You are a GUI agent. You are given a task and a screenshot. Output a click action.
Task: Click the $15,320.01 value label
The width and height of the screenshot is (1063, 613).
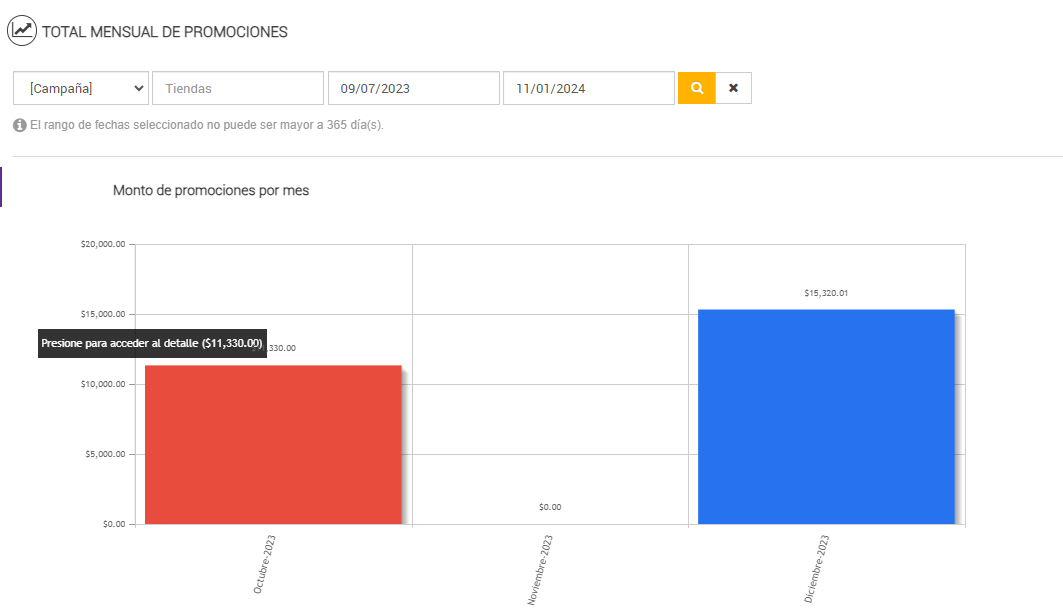826,293
